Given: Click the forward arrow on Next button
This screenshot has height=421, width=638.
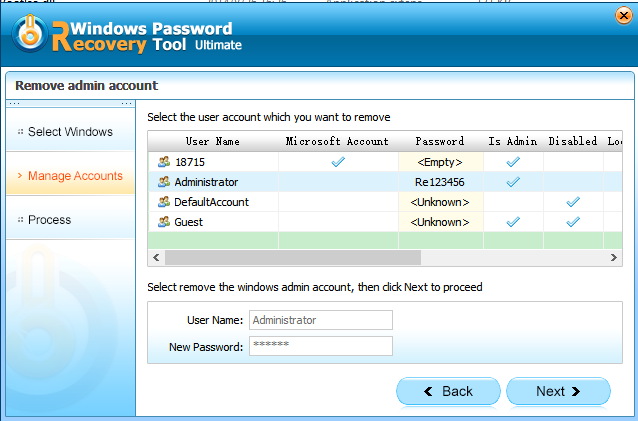Looking at the screenshot, I should pos(576,391).
